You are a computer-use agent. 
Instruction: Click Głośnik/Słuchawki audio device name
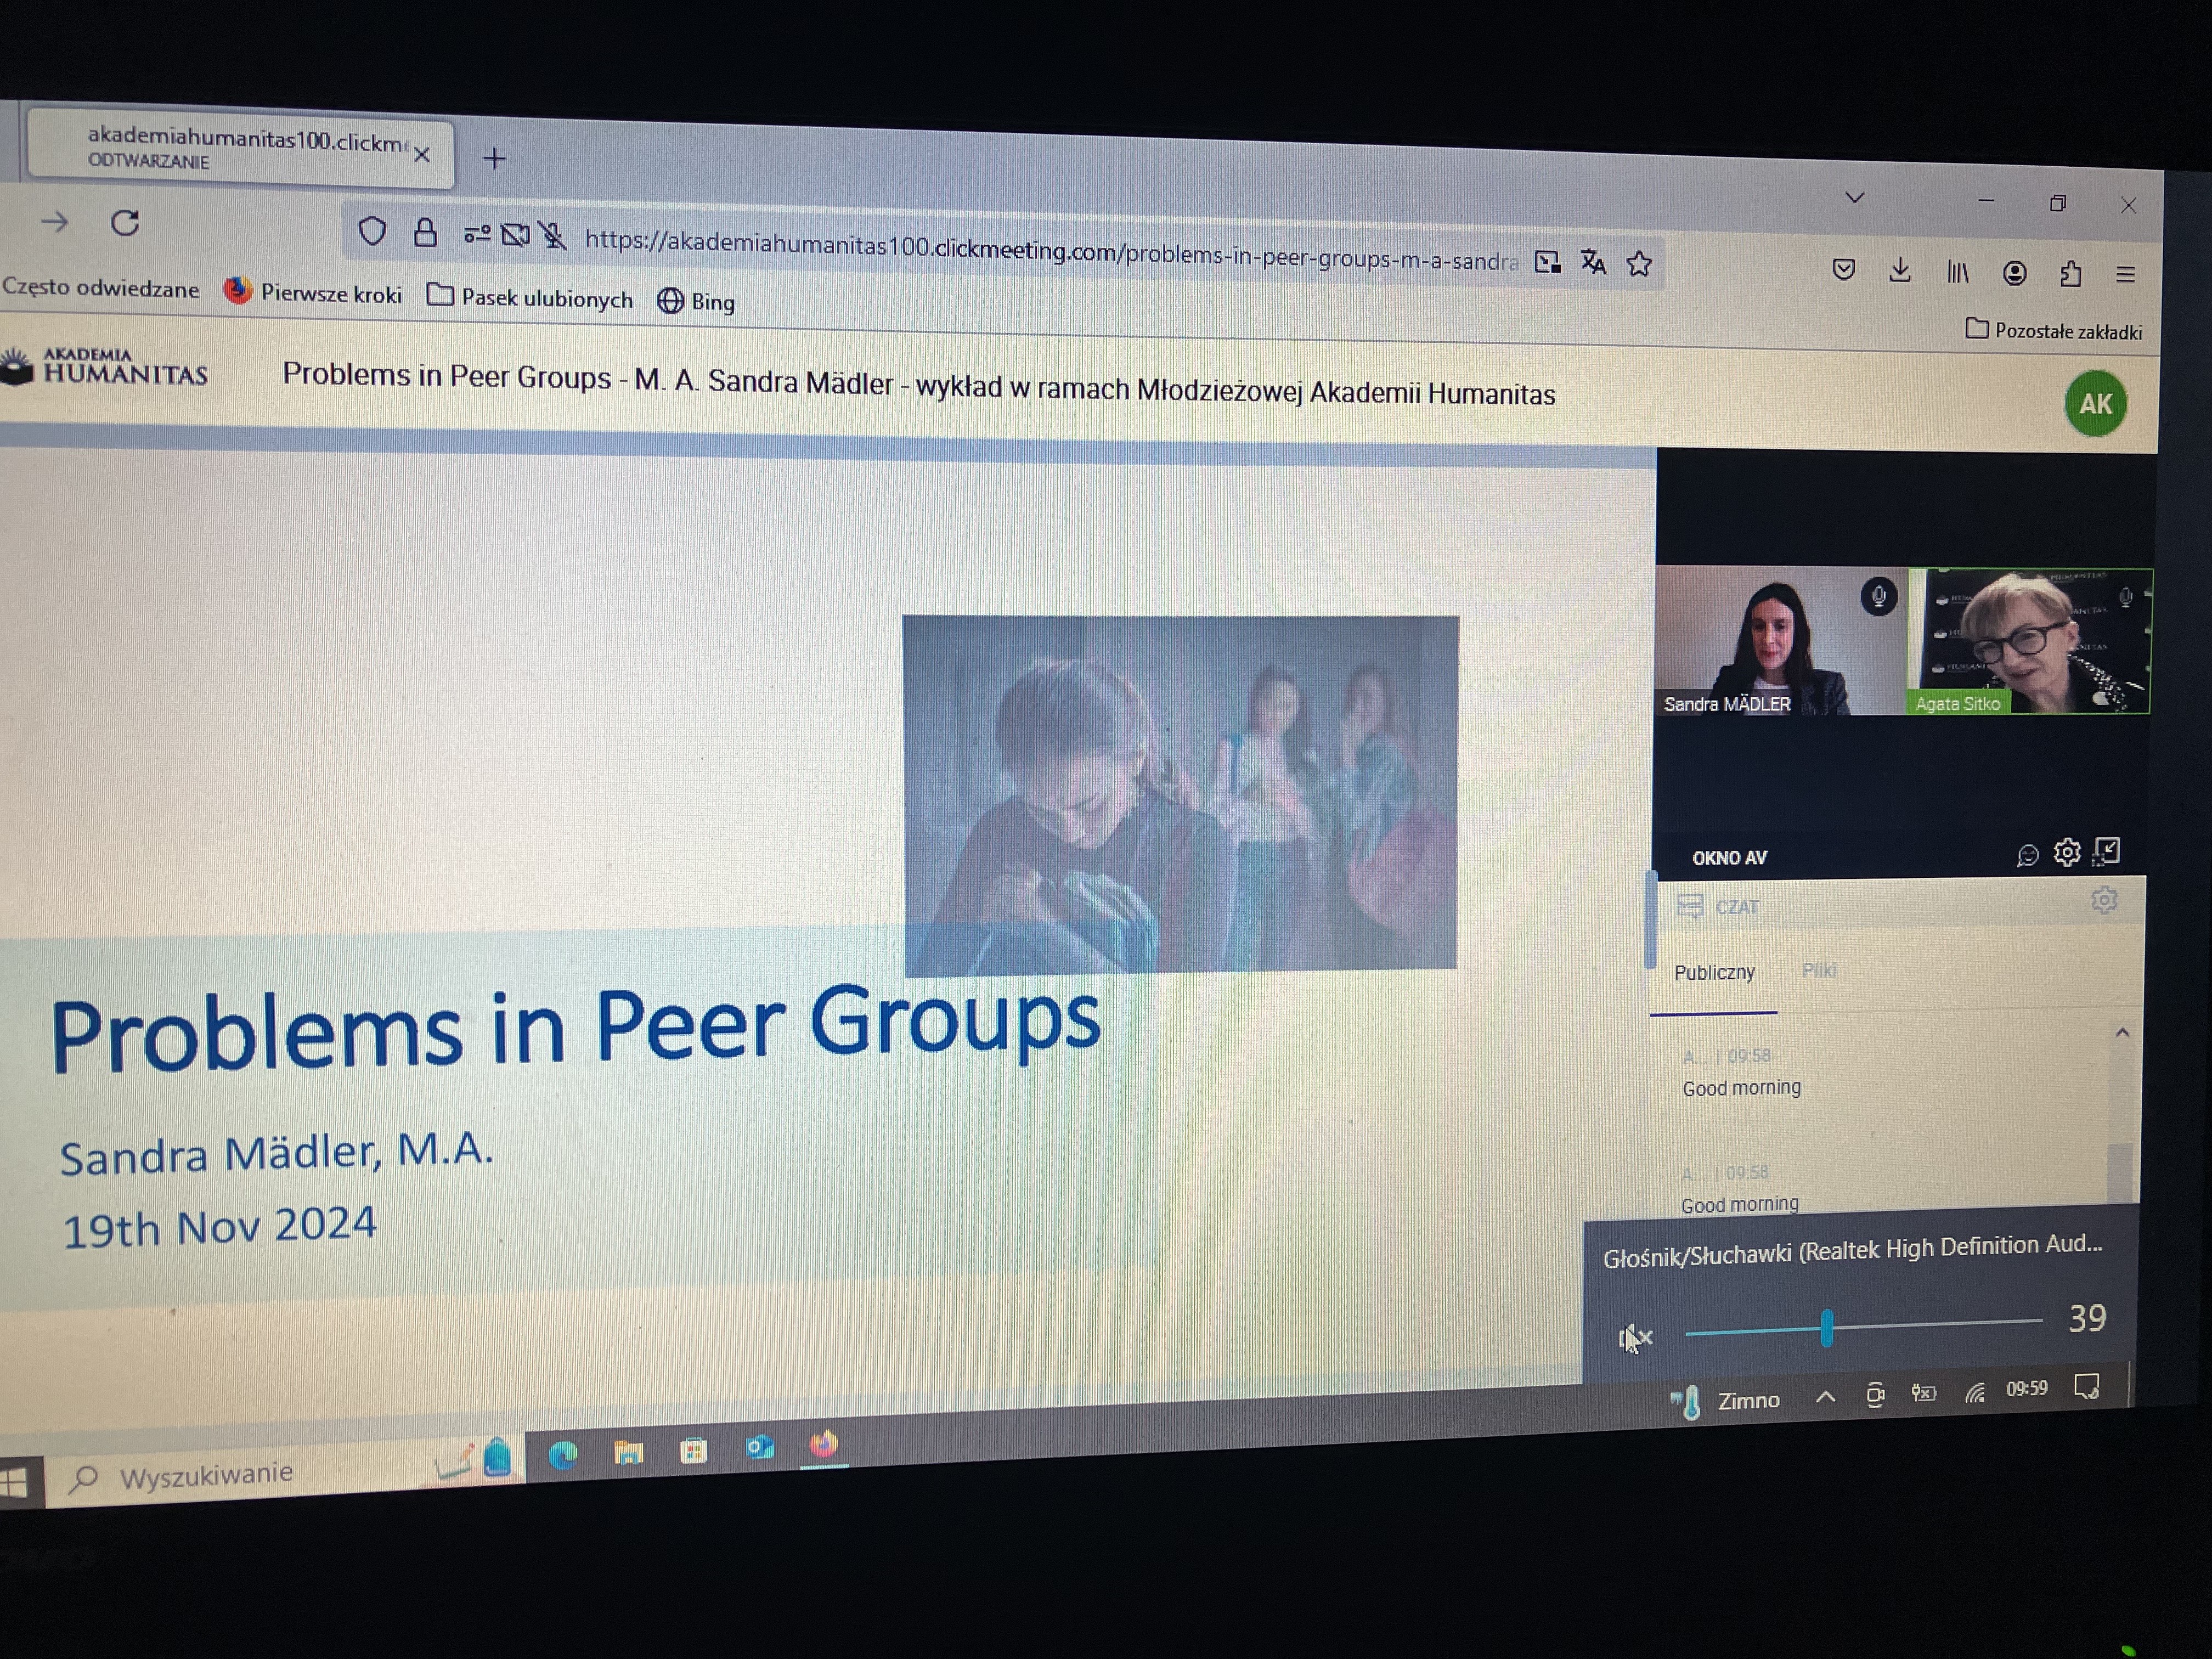[x=1852, y=1250]
